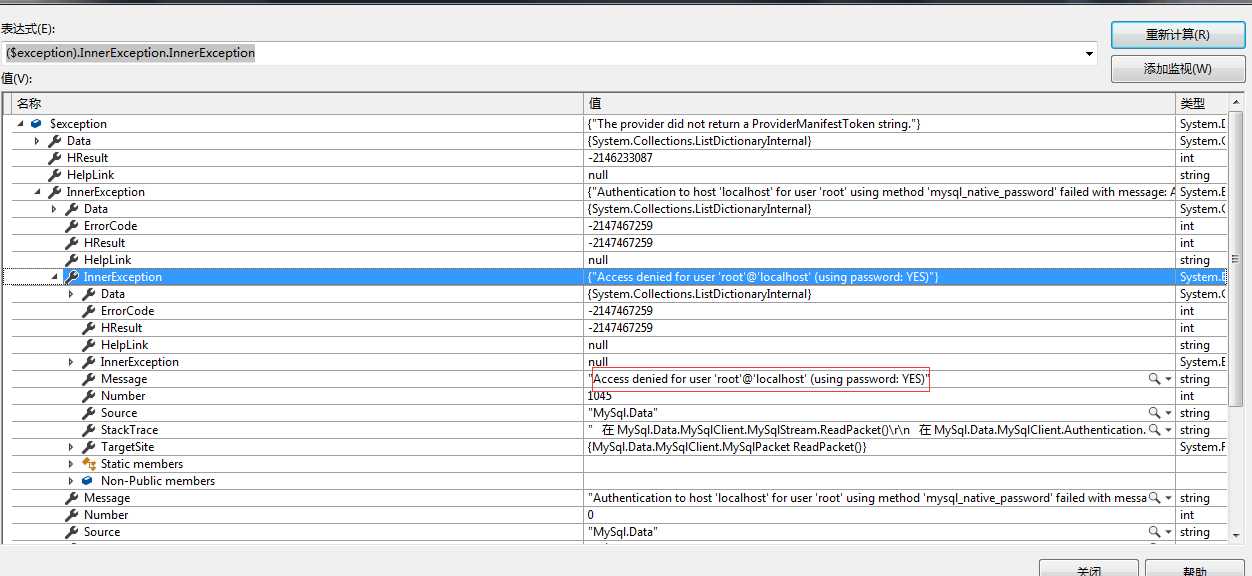Expand the InnerException node with null value
The width and height of the screenshot is (1252, 576).
pos(71,362)
